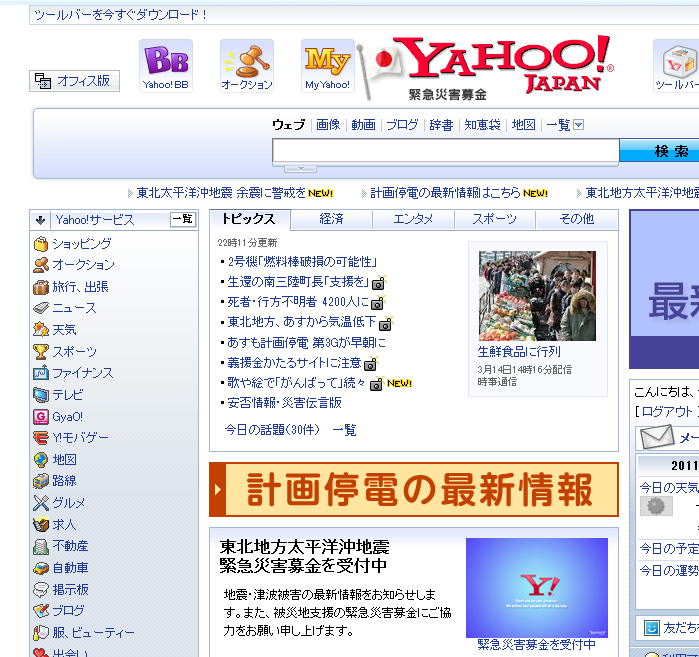Select the 辞書 search tab
The height and width of the screenshot is (657, 699).
click(x=441, y=125)
